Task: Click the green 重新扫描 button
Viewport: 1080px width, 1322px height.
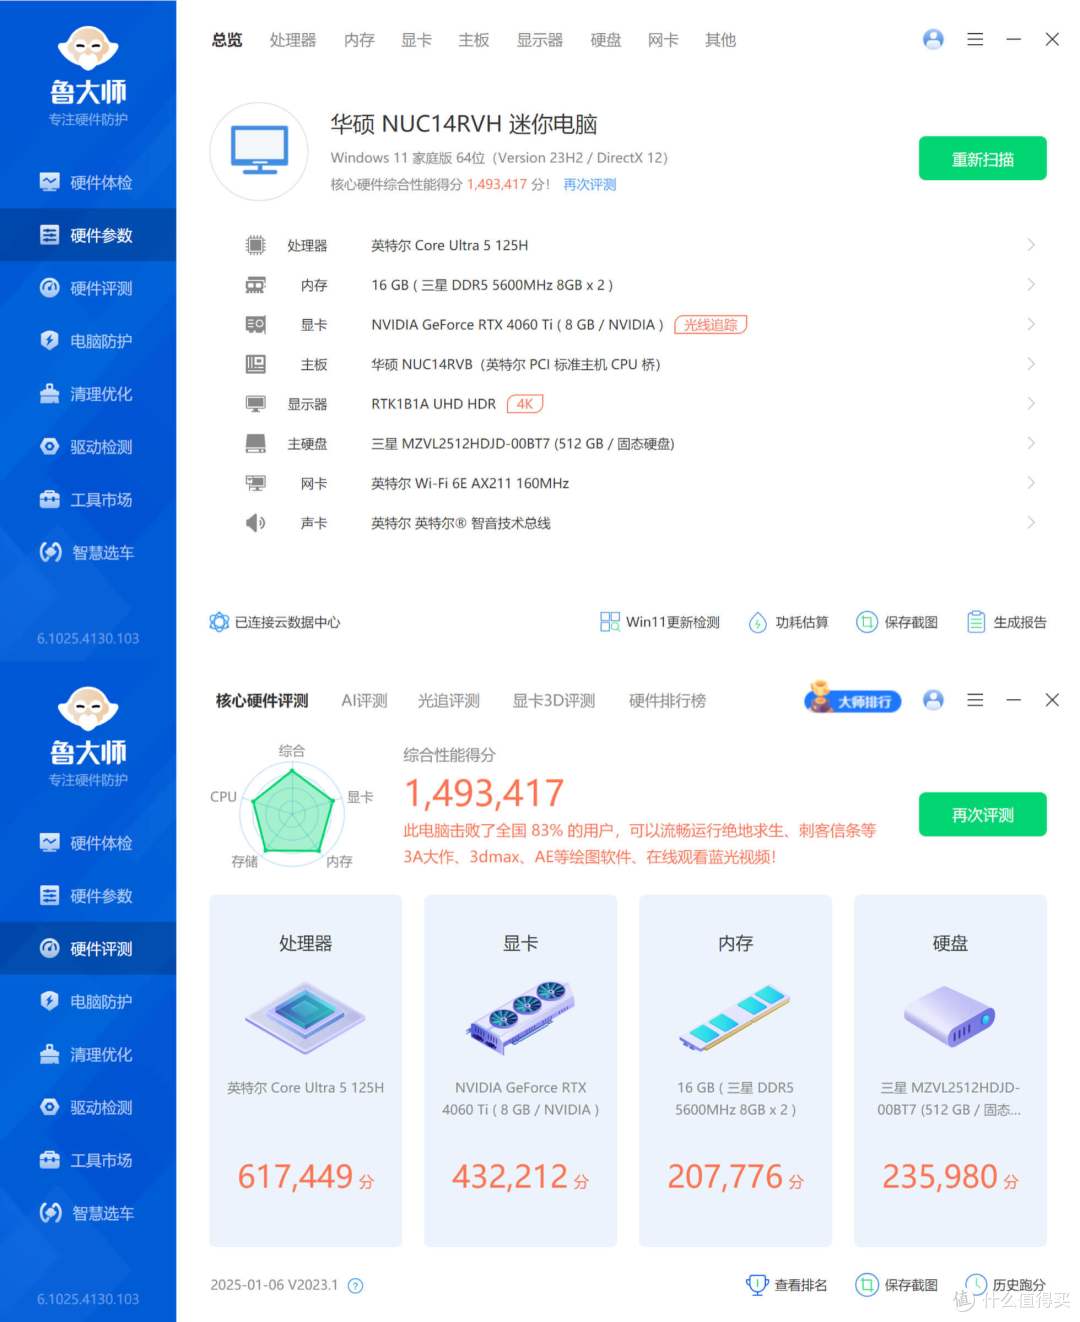Action: coord(983,159)
